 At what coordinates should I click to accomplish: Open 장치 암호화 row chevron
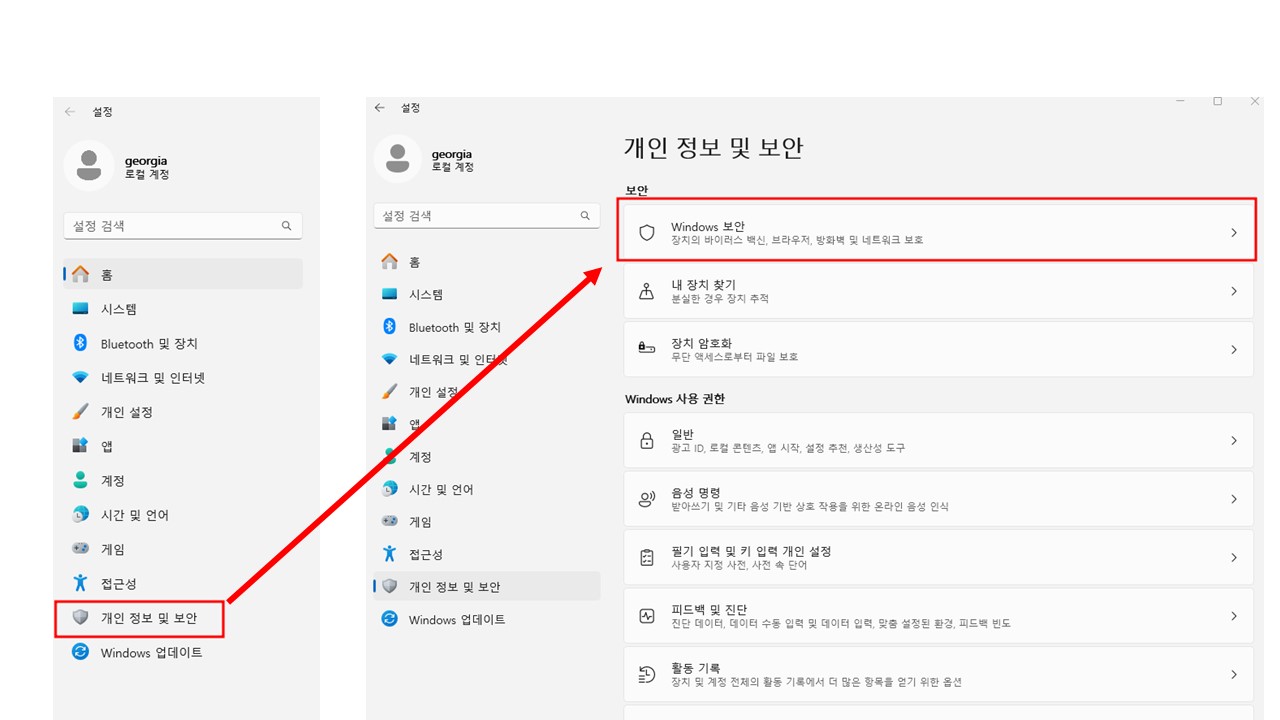coord(1234,349)
